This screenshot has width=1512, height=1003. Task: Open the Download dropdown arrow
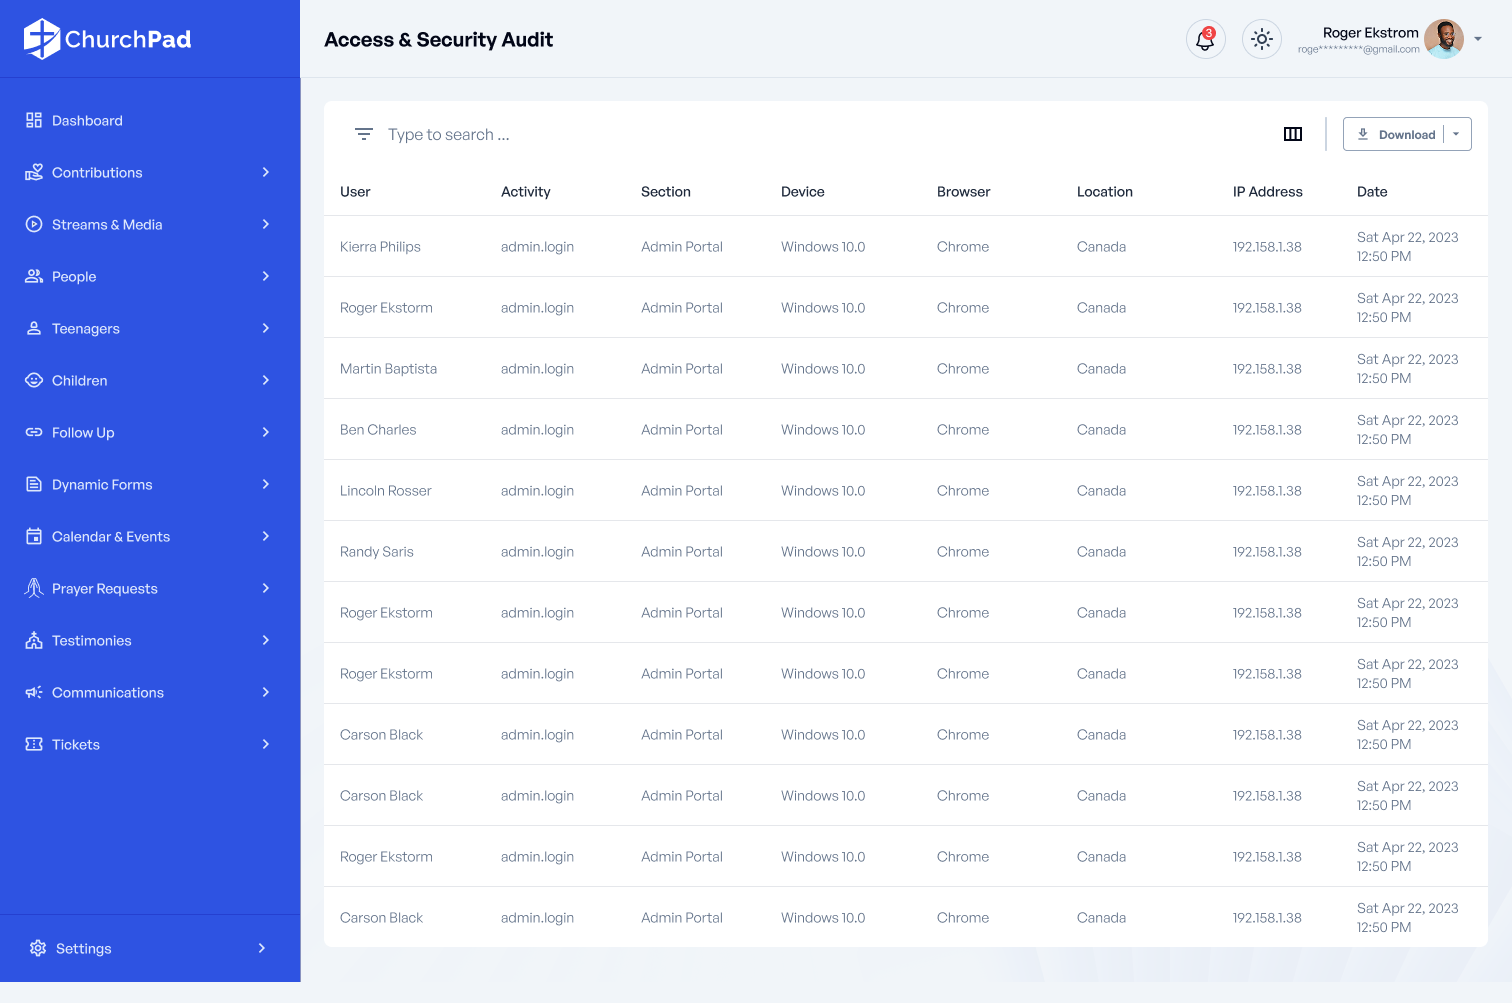click(1457, 134)
